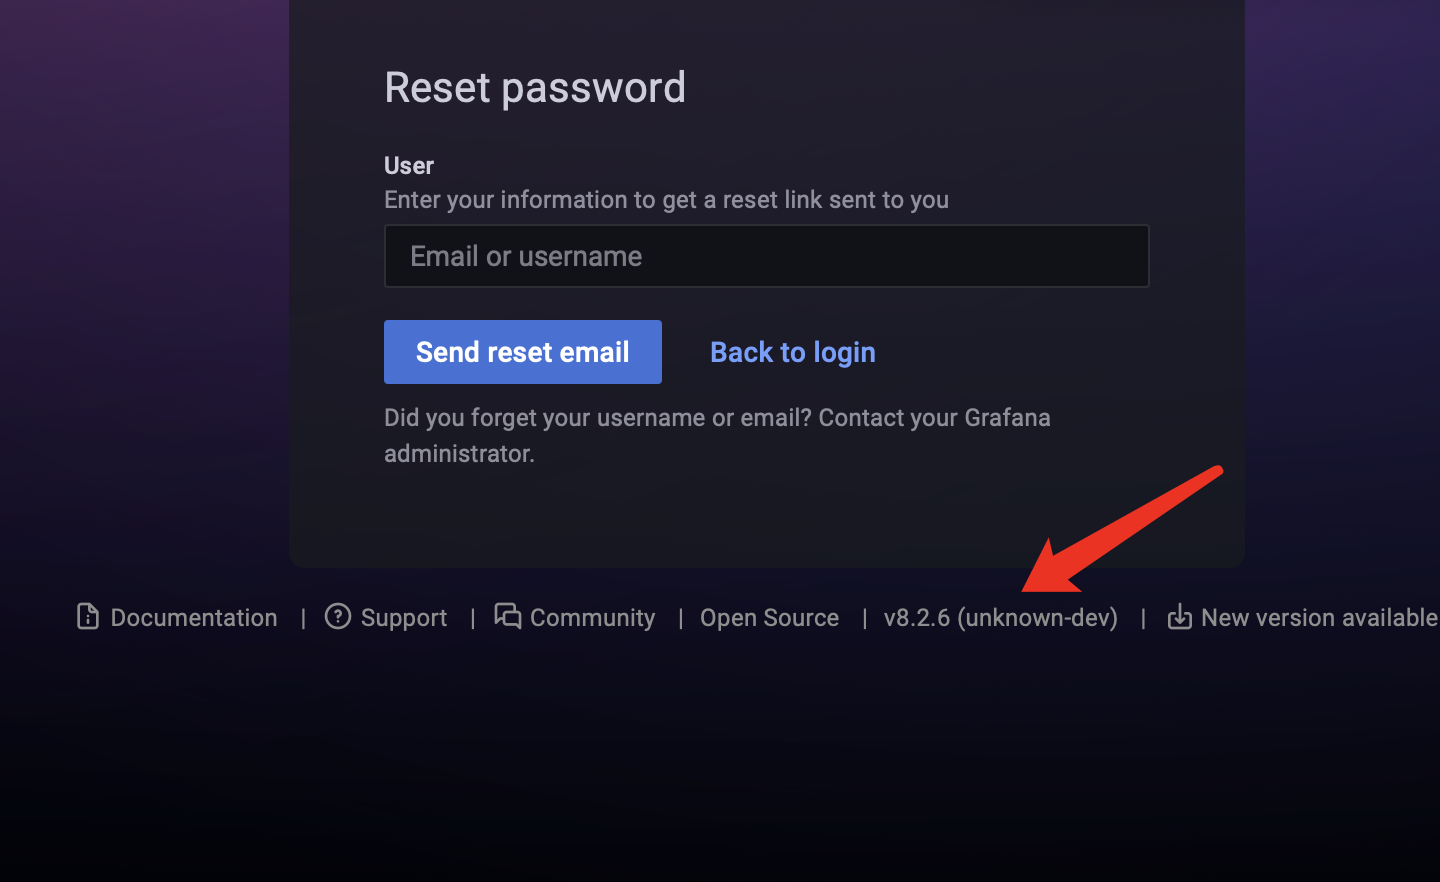Open the Documentation footer link text
Image resolution: width=1440 pixels, height=882 pixels.
(x=194, y=618)
